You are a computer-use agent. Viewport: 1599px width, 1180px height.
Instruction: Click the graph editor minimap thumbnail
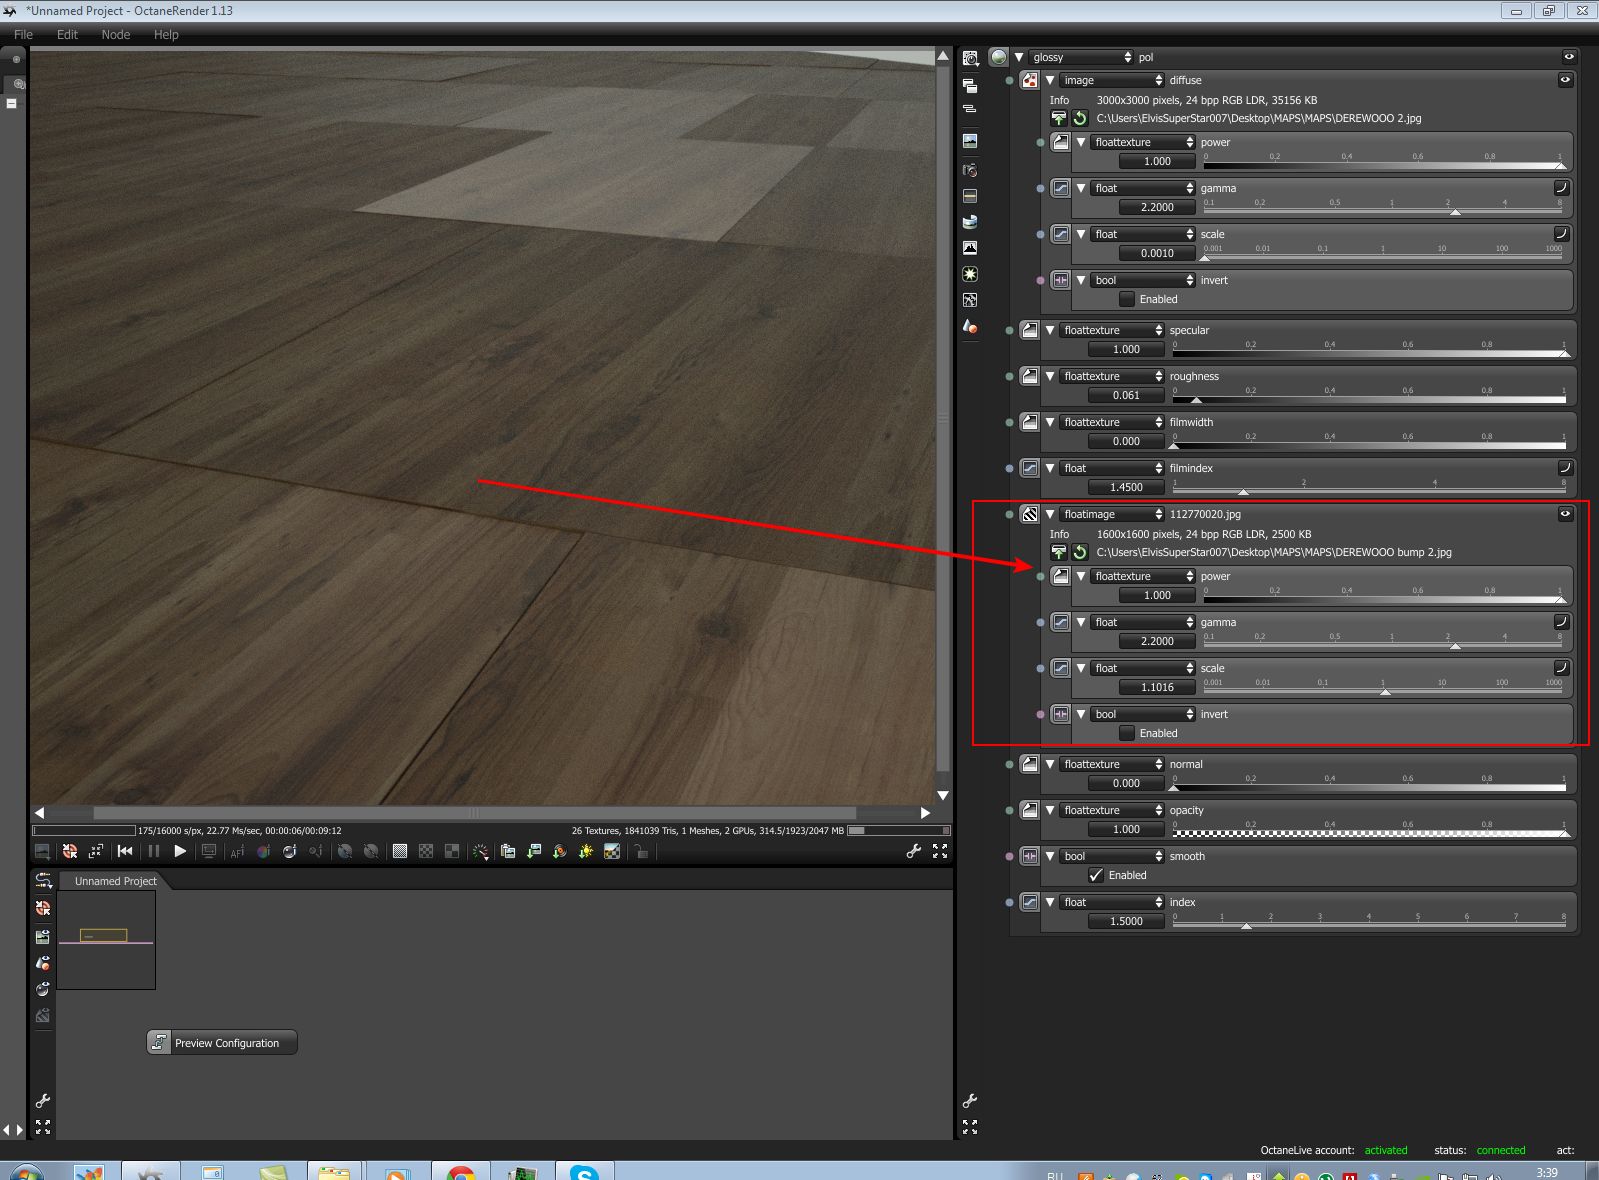coord(106,940)
